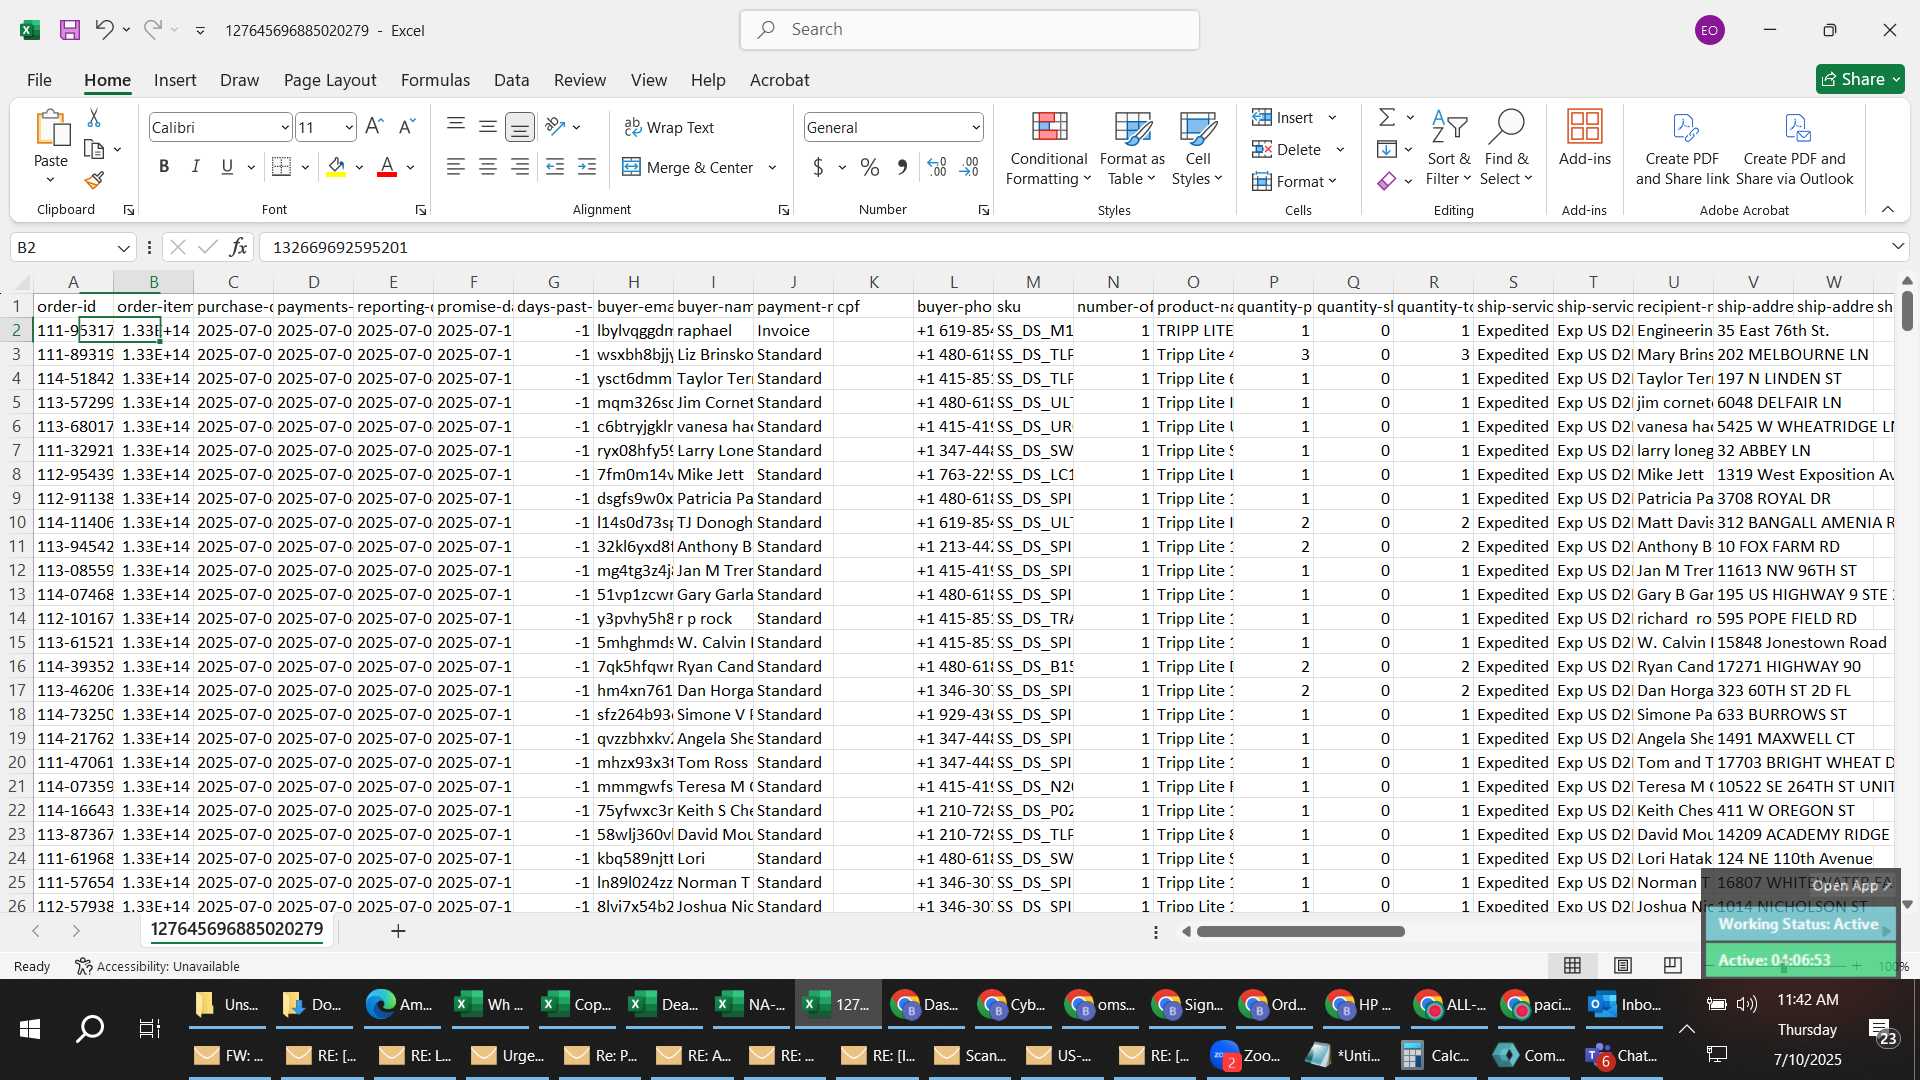Open Fill Color dropdown arrow
The image size is (1920, 1080).
(359, 168)
